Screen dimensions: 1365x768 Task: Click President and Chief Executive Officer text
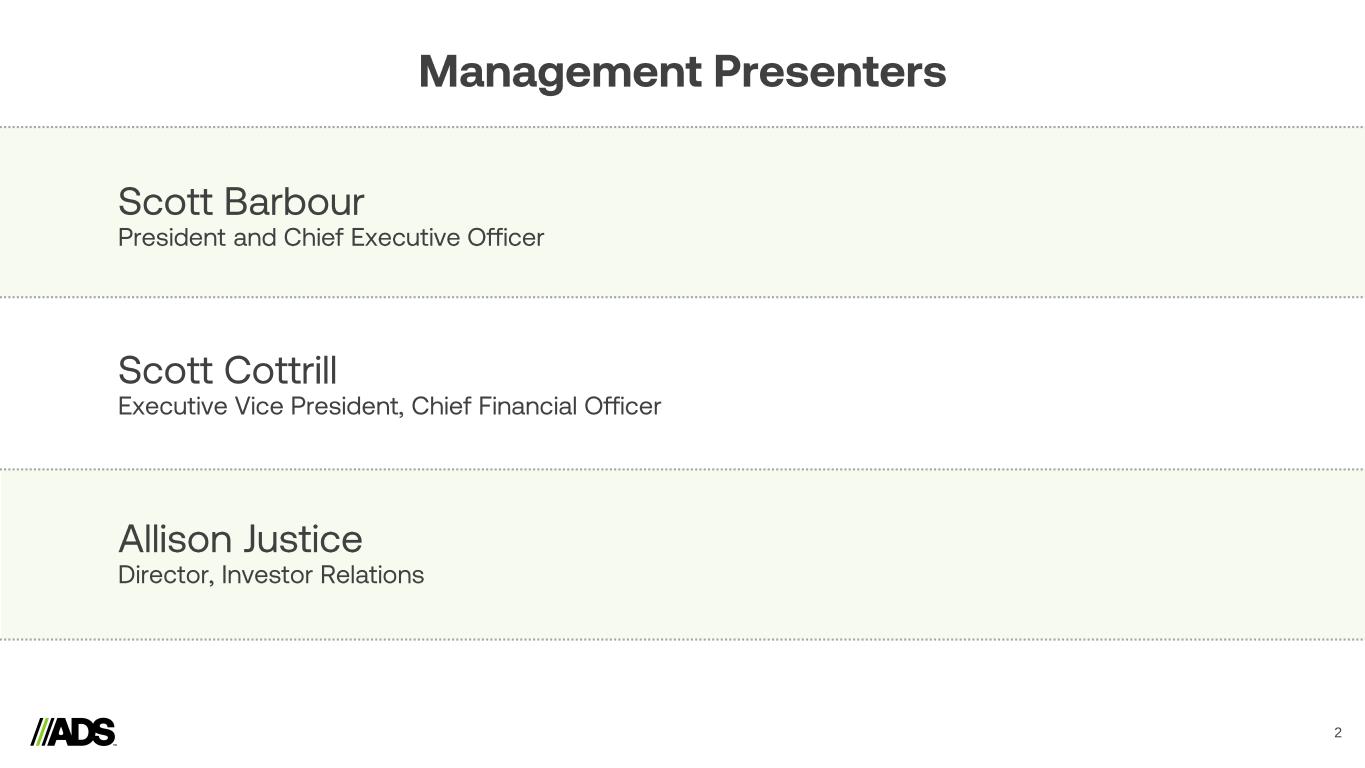[331, 238]
